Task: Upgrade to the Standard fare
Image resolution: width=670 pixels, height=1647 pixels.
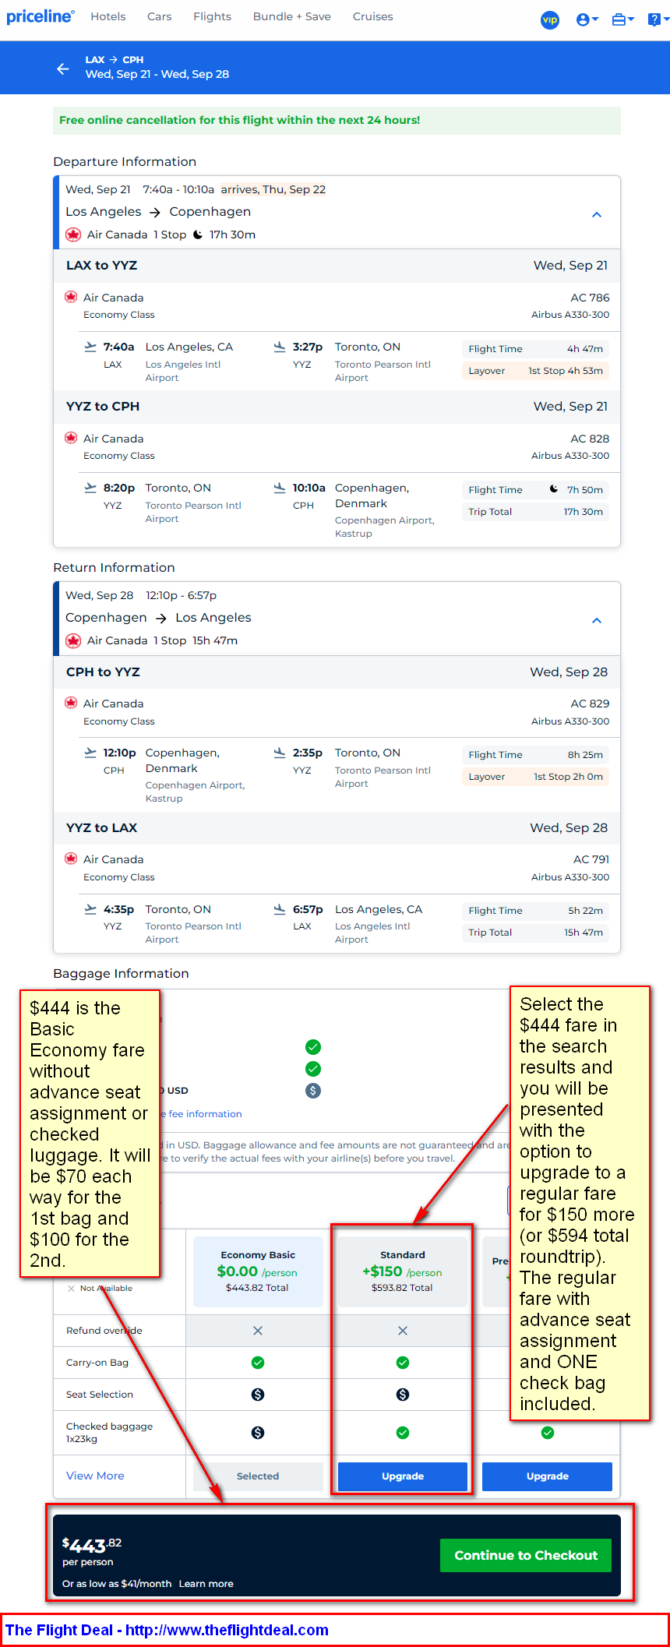Action: click(403, 1476)
